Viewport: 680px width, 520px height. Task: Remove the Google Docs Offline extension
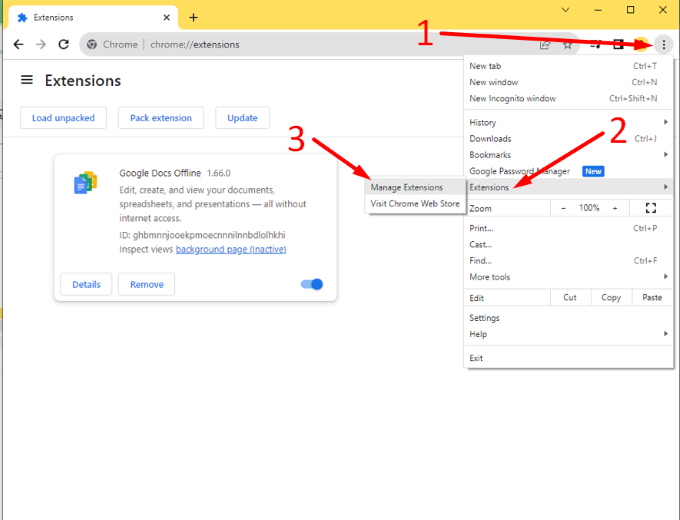(147, 284)
